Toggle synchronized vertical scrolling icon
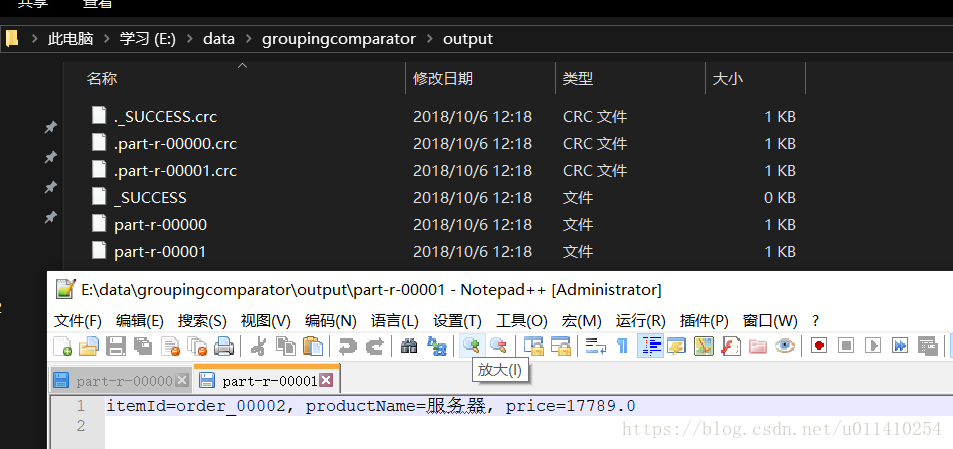Image resolution: width=953 pixels, height=449 pixels. point(534,346)
